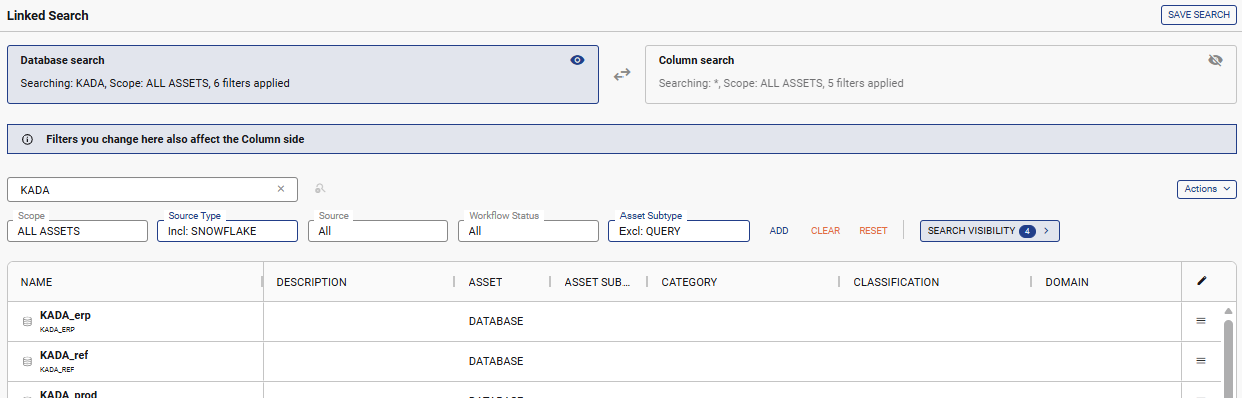The image size is (1242, 398).
Task: Click the RESET filters button
Action: tap(873, 231)
